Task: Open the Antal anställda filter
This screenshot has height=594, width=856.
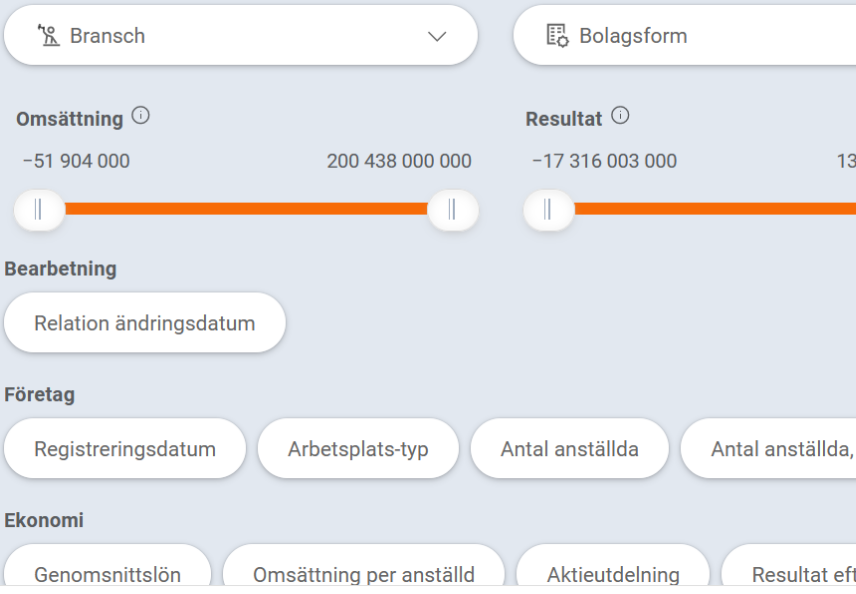Action: point(569,449)
